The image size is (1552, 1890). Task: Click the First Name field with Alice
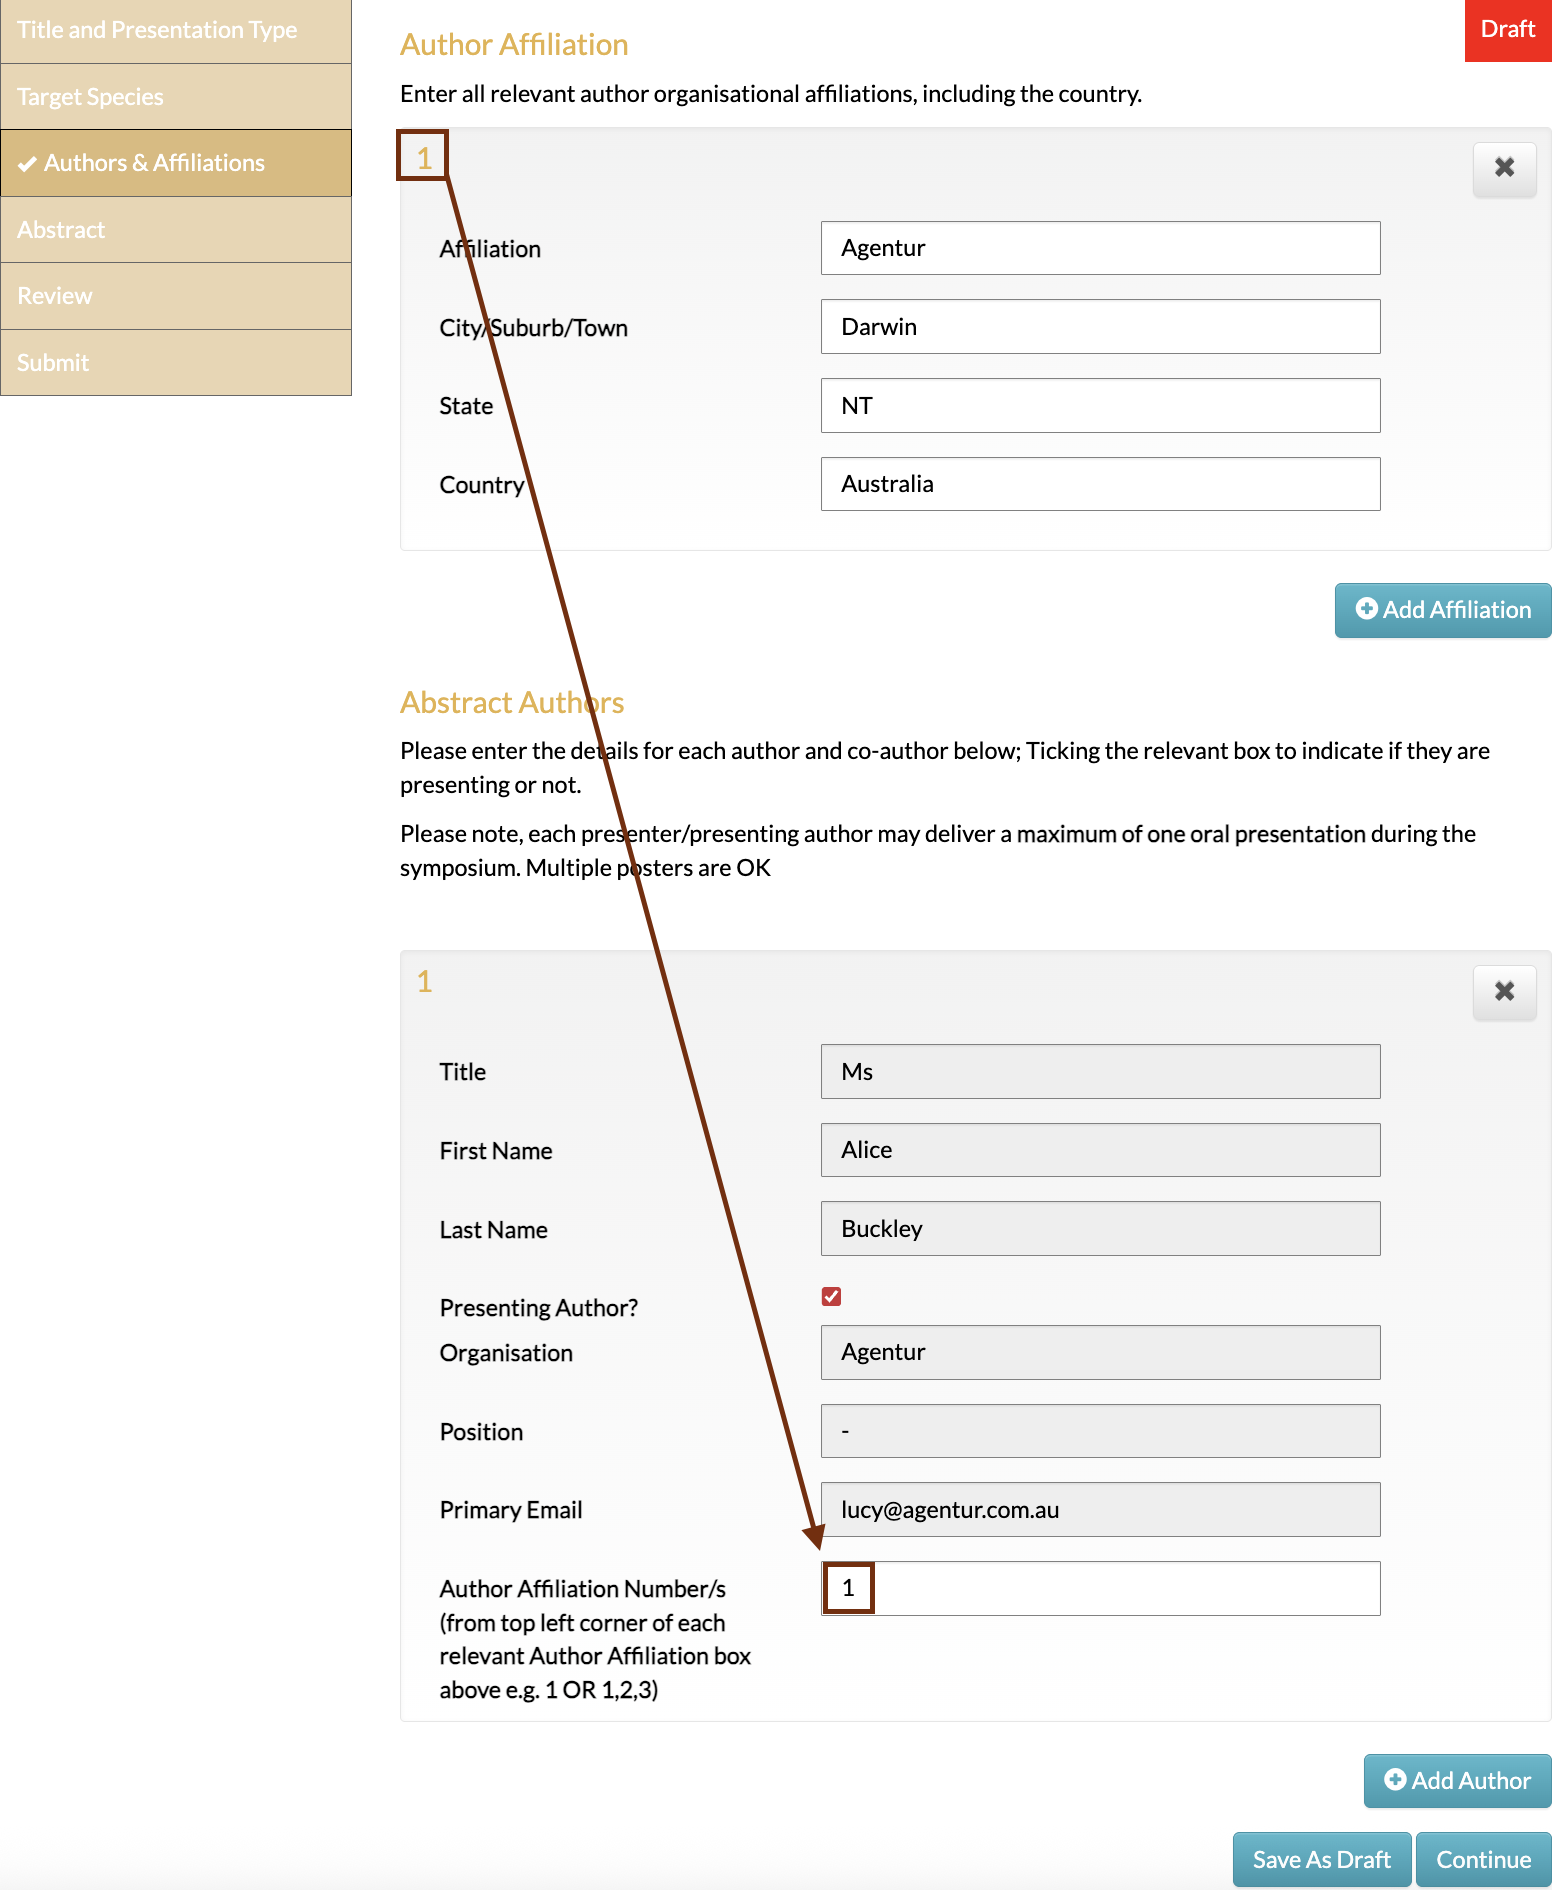[x=1100, y=1150]
